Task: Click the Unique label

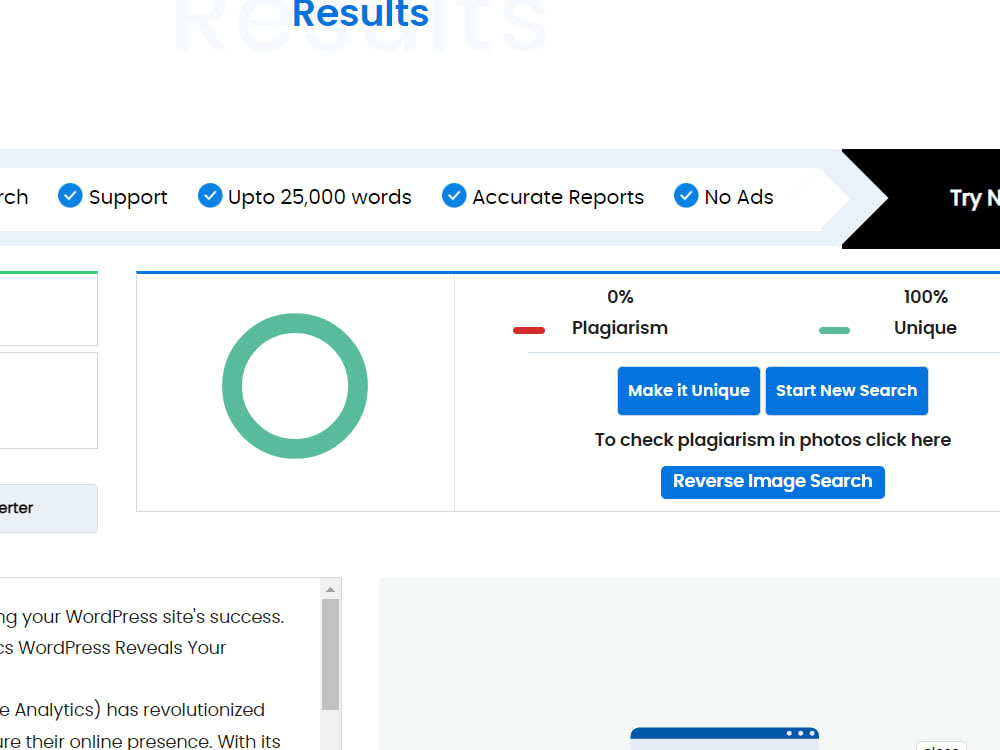Action: [925, 328]
